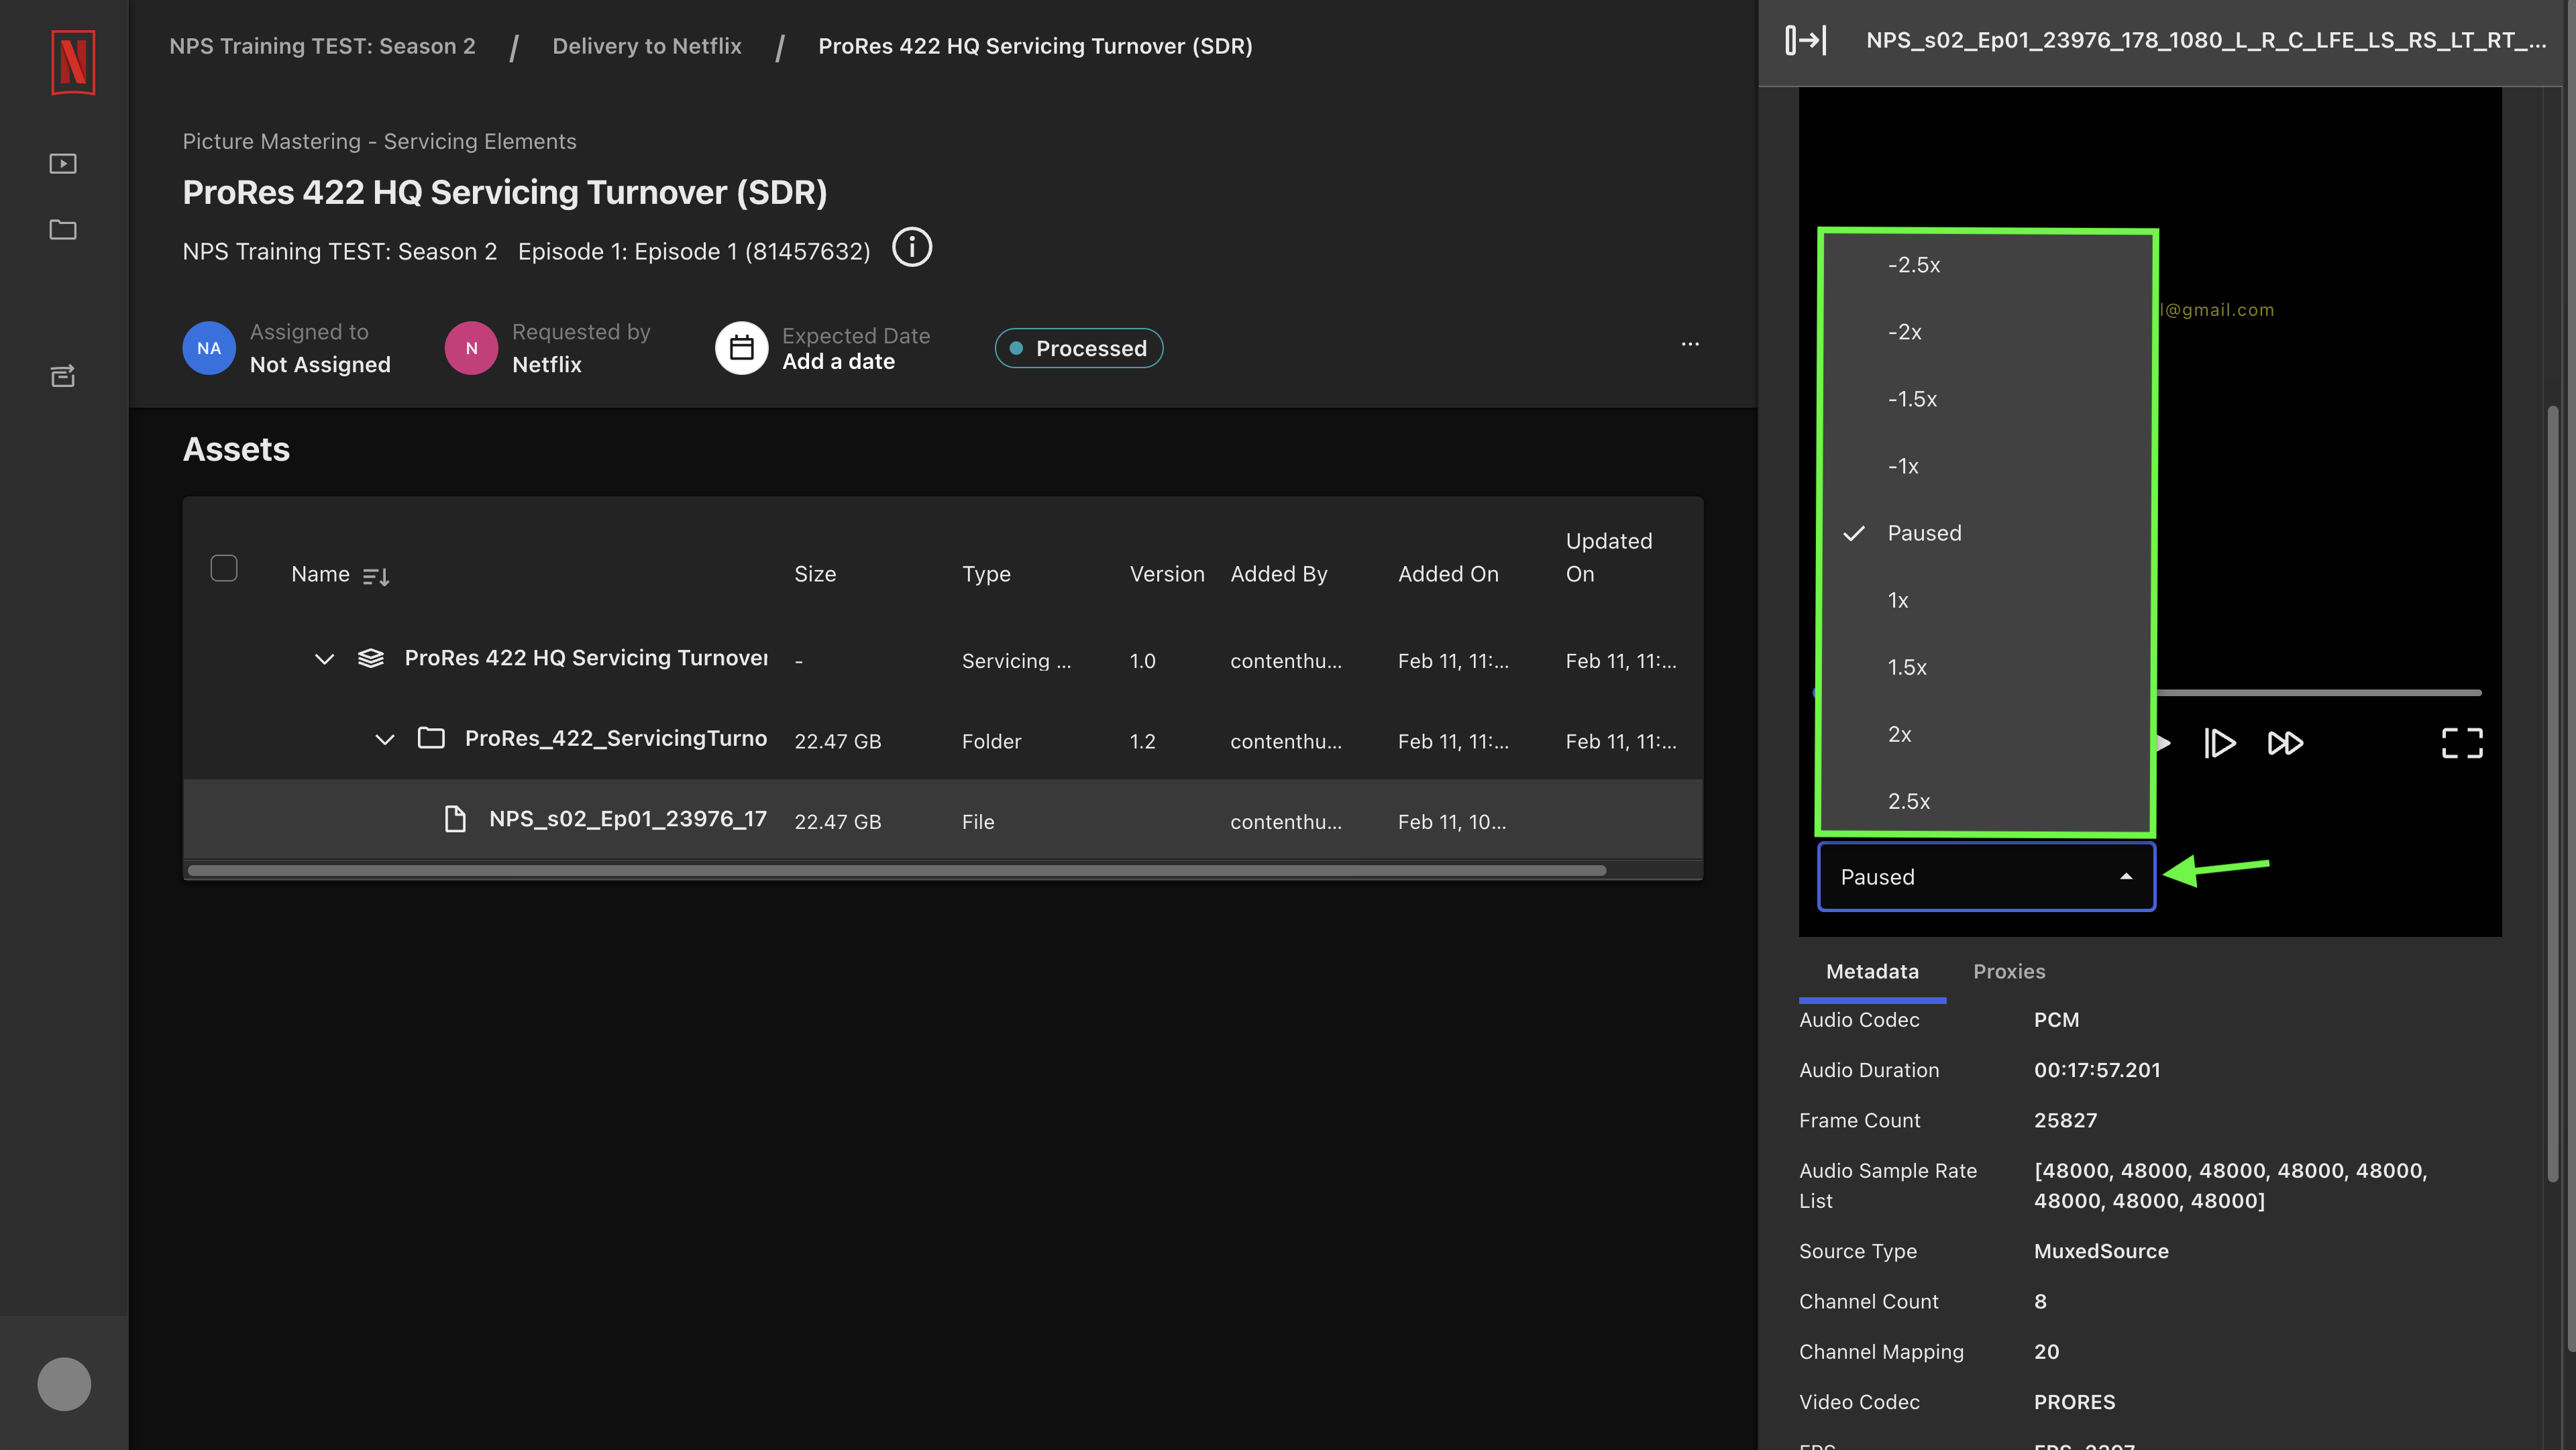
Task: Select 2.5x playback speed
Action: coord(1988,801)
